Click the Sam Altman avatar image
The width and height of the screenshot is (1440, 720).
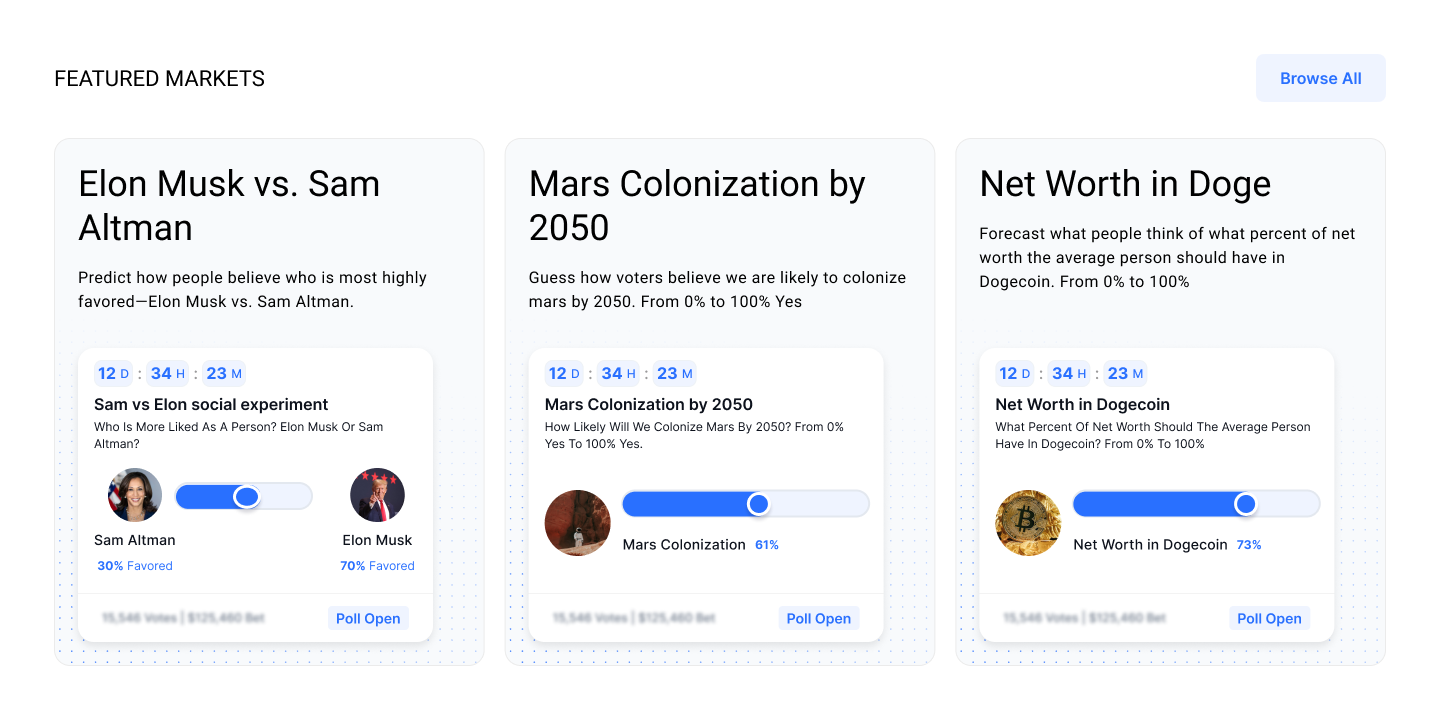[135, 495]
